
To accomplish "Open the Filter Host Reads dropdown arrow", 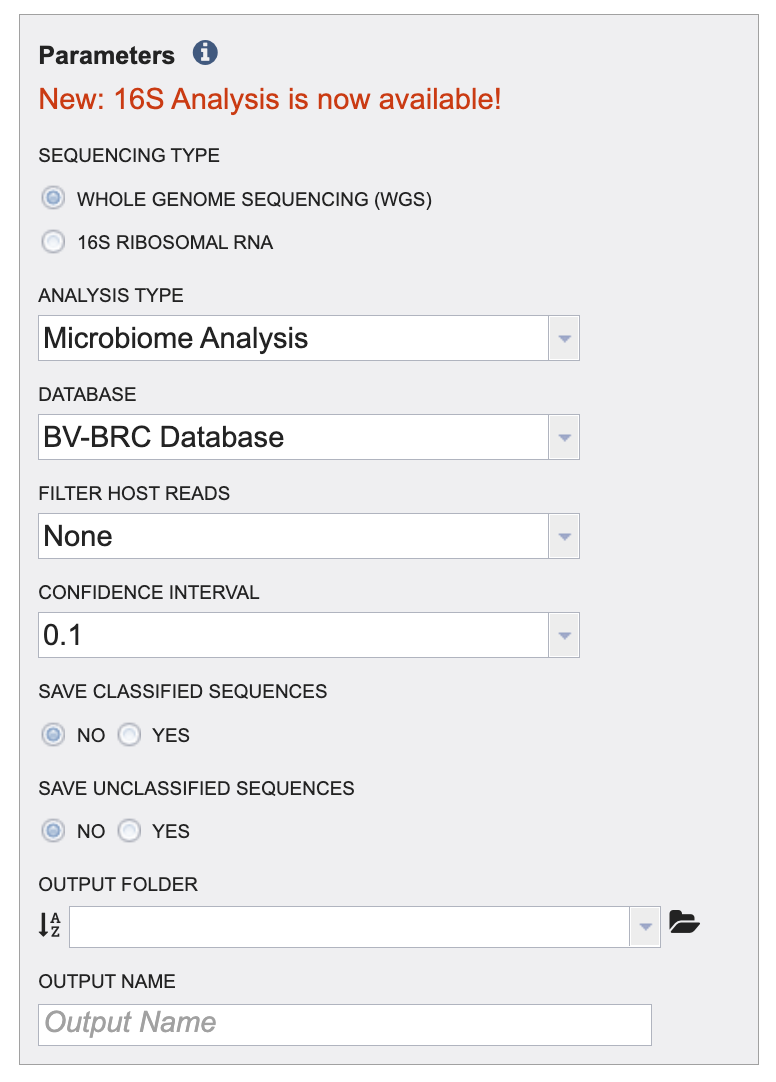I will tap(564, 535).
